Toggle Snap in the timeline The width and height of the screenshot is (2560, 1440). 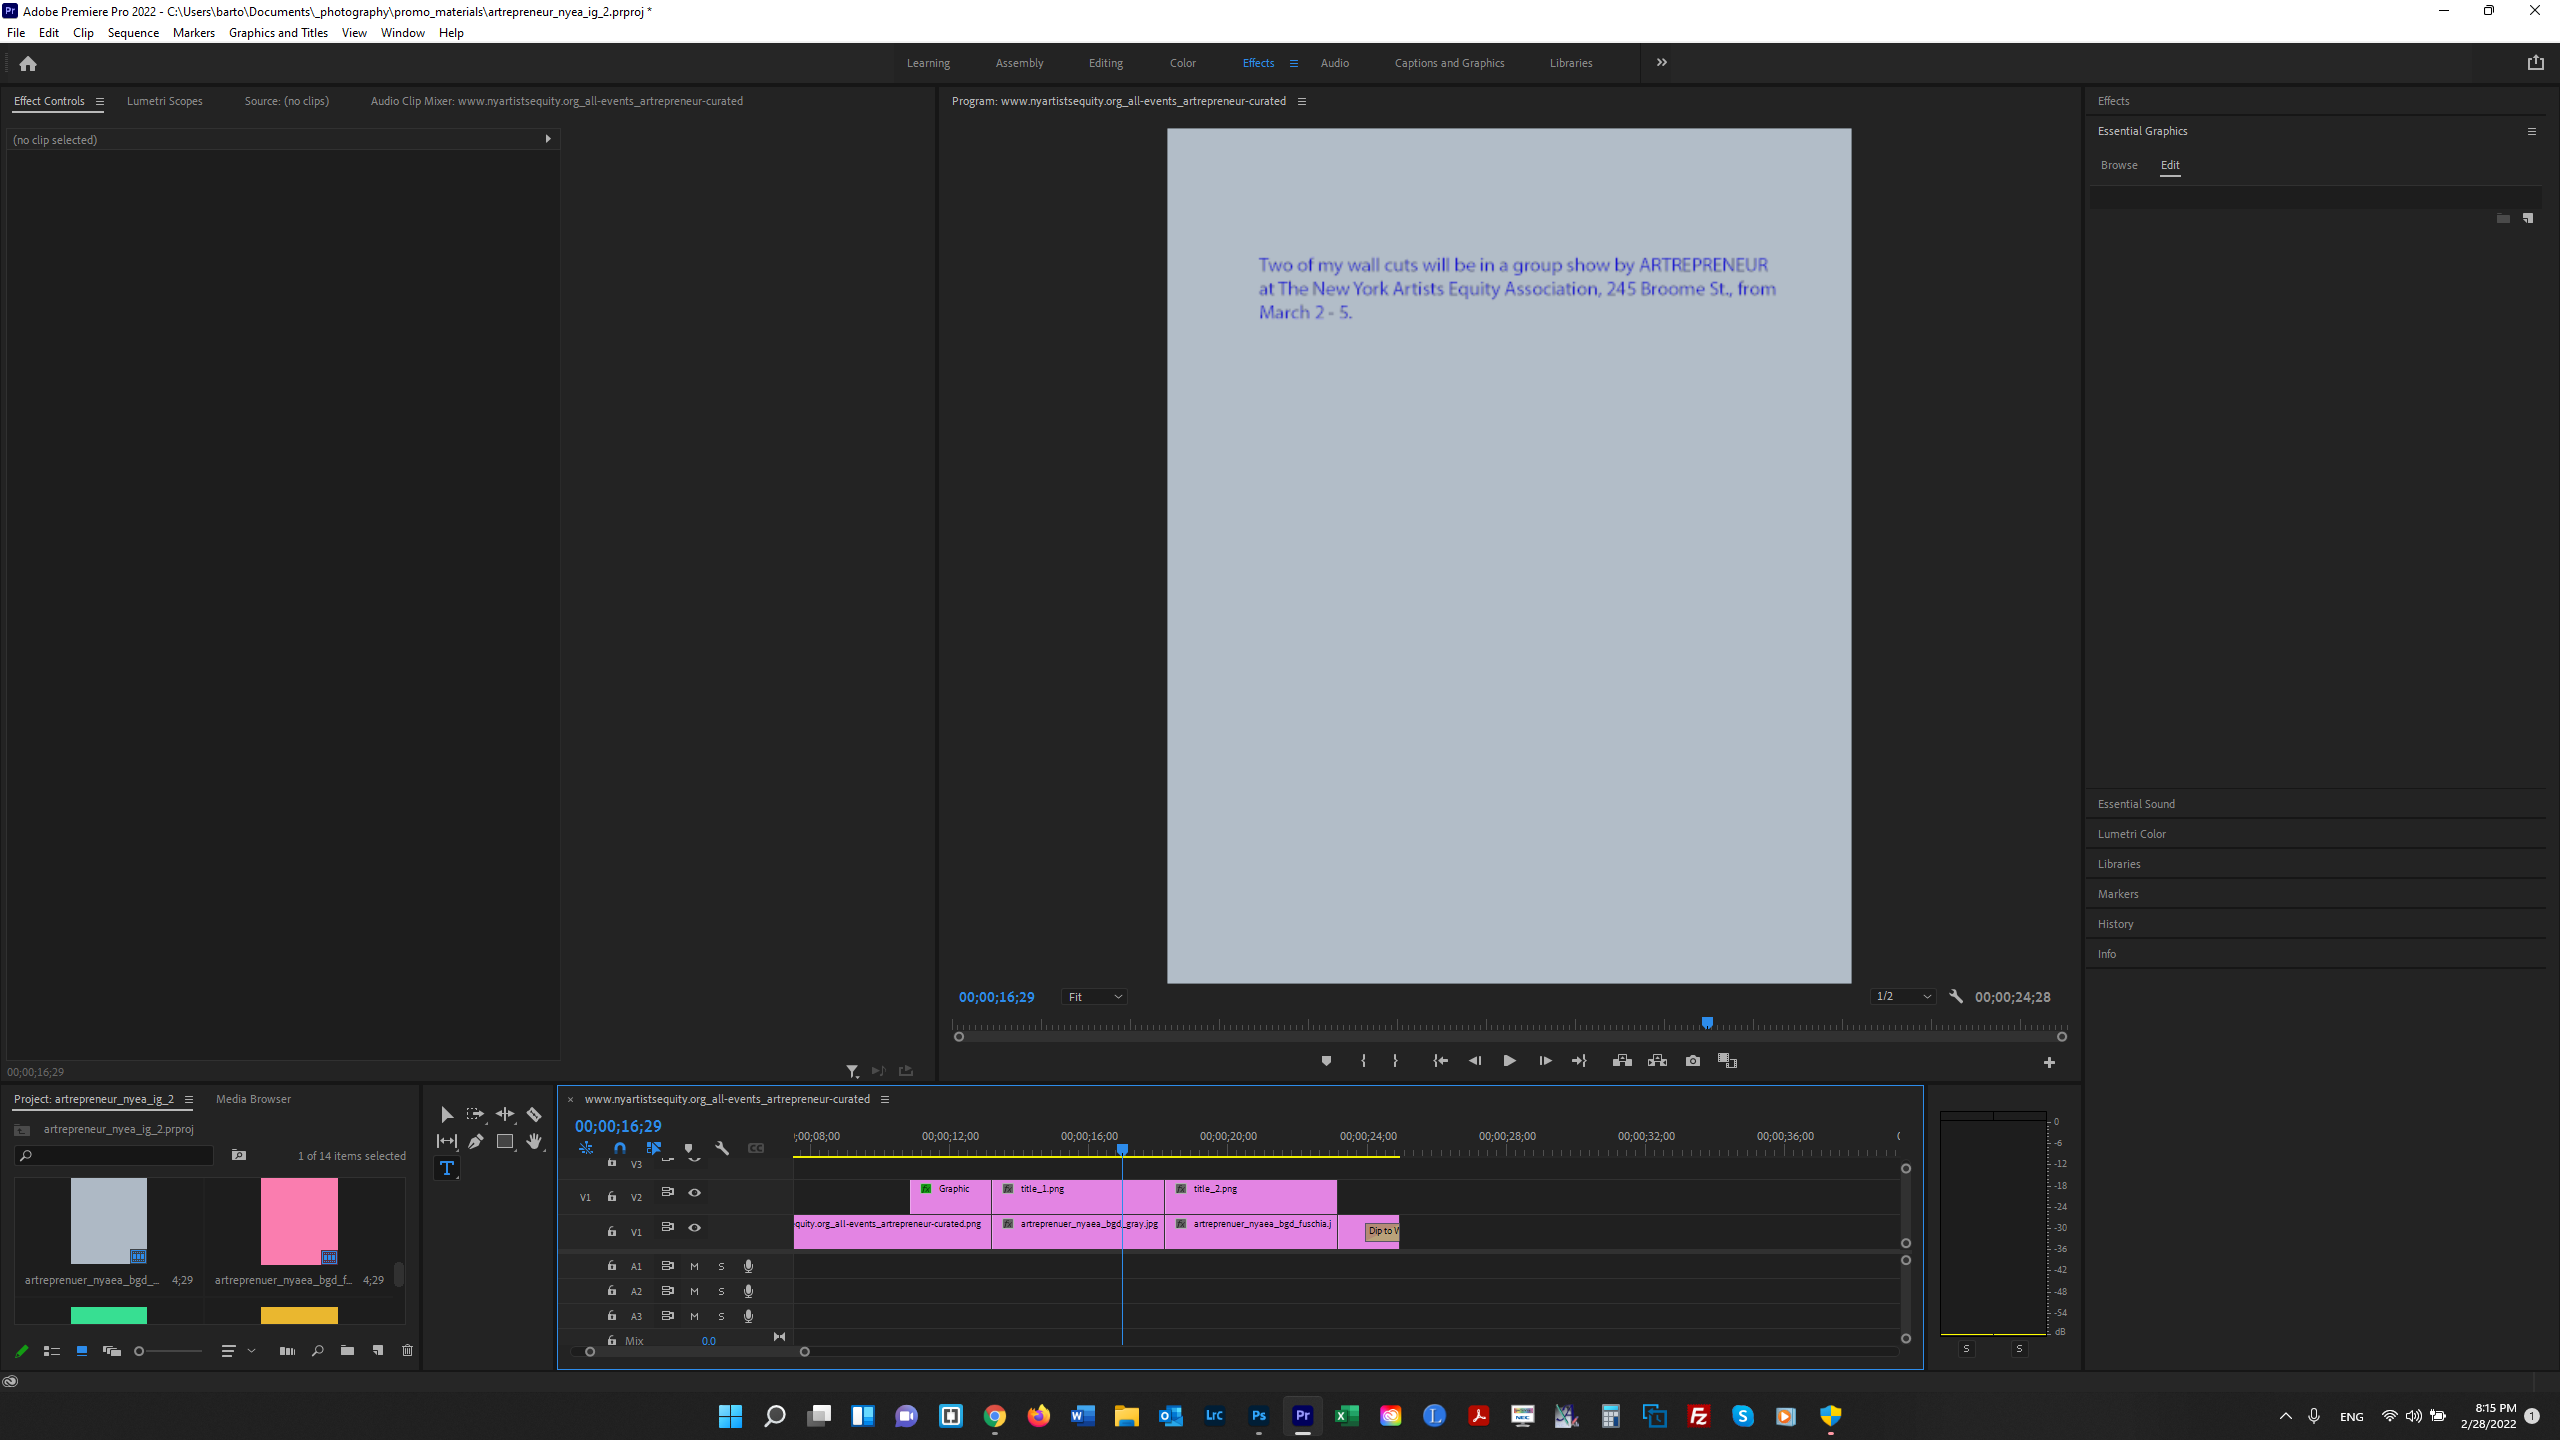pos(620,1148)
